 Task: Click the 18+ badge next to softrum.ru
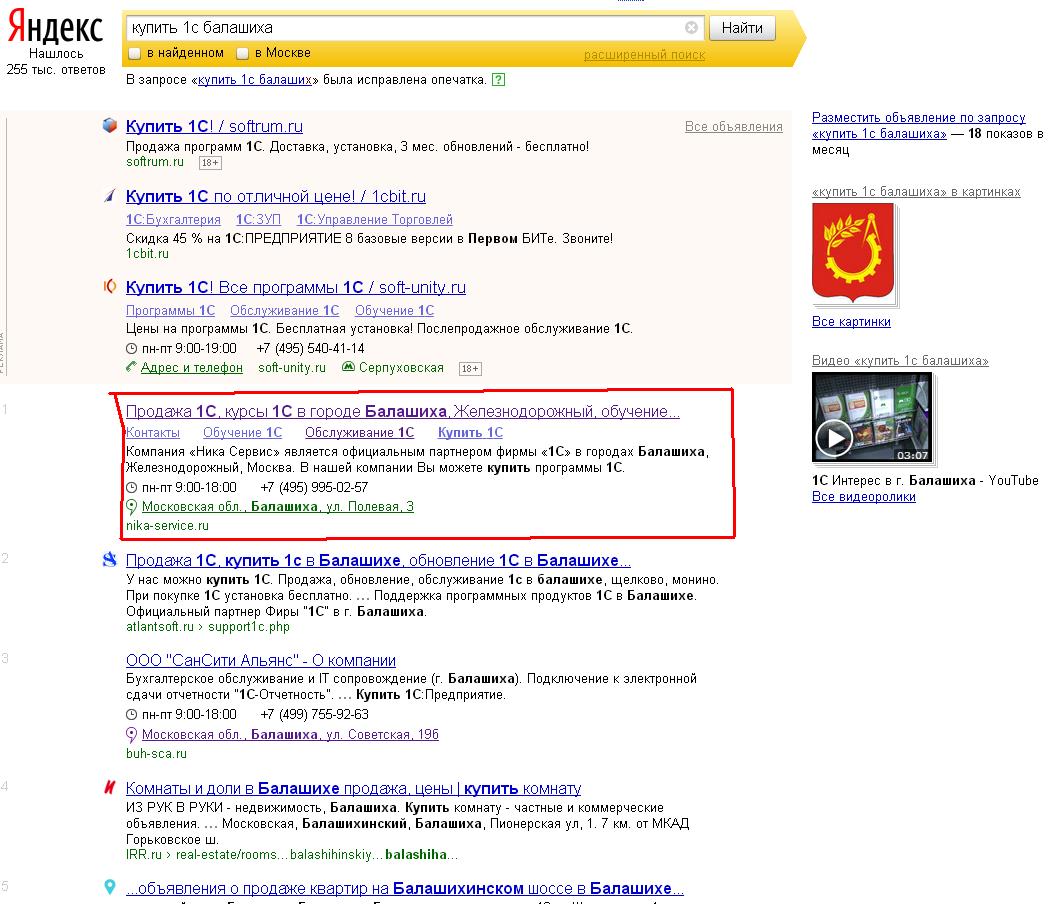(210, 162)
